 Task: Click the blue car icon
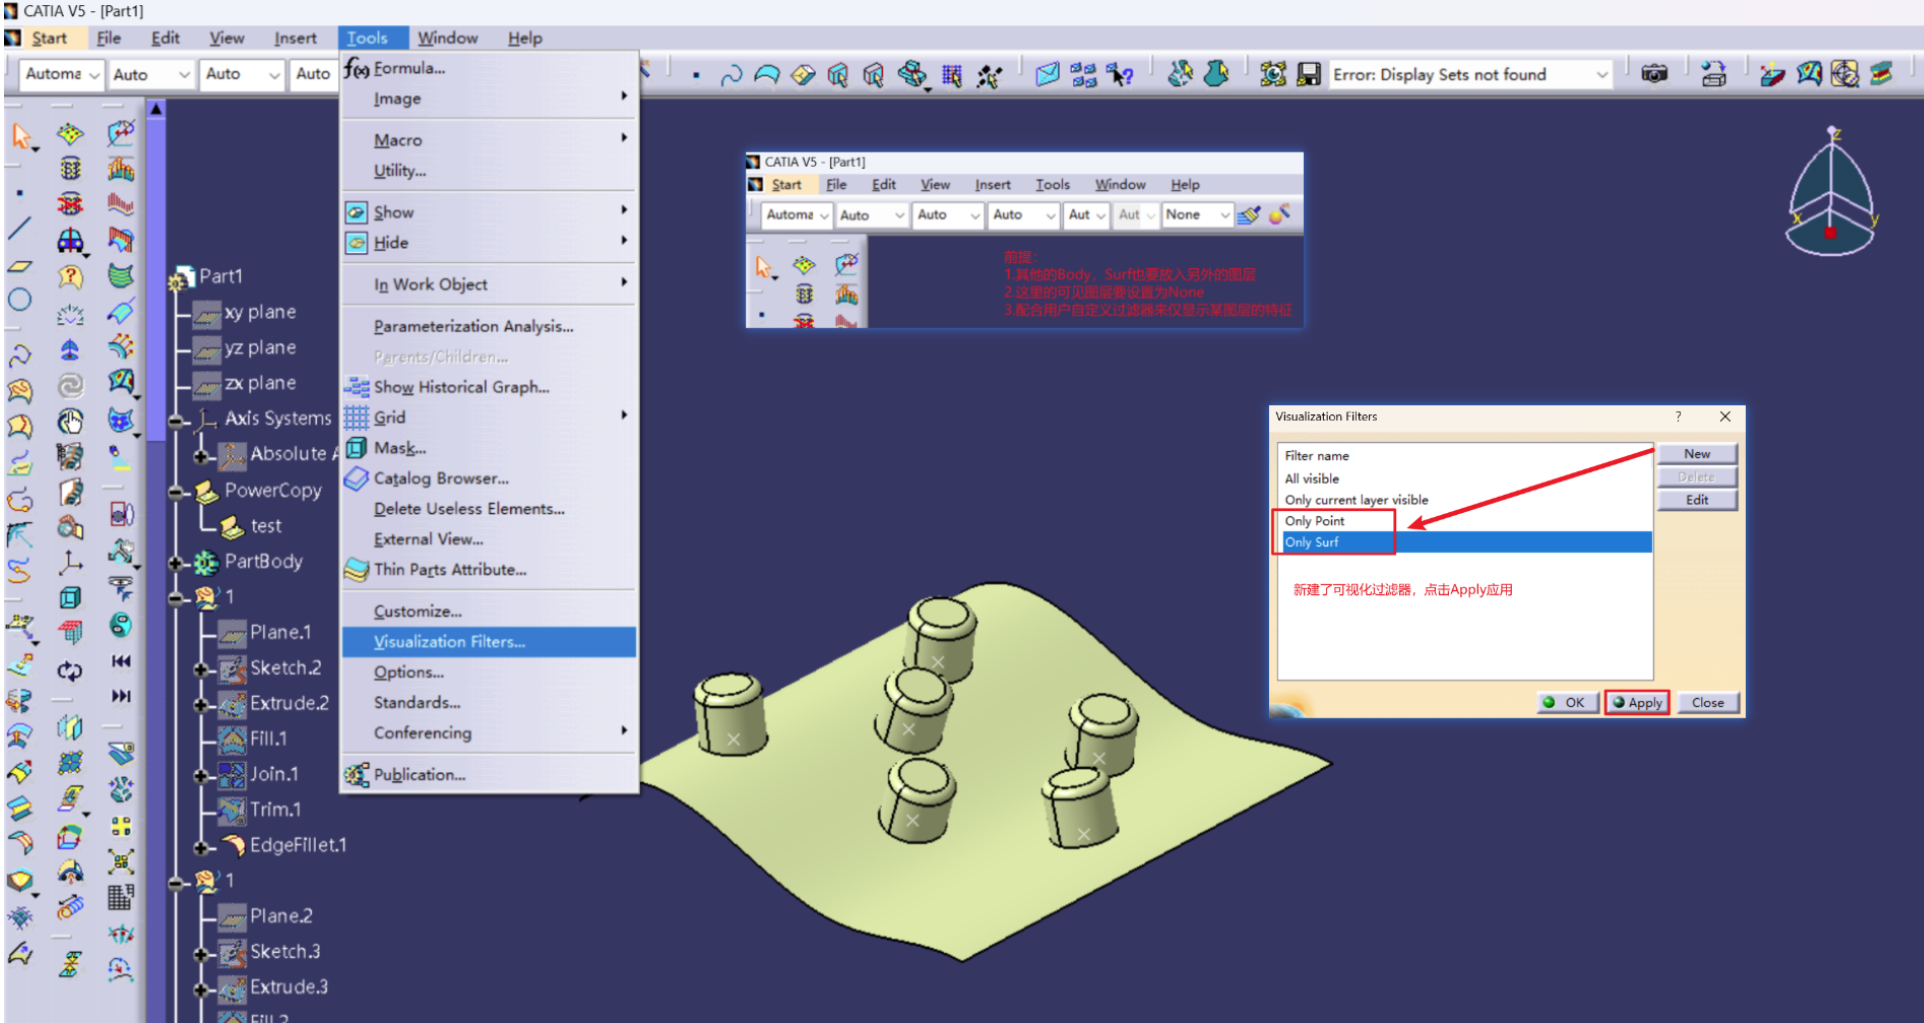pos(70,240)
